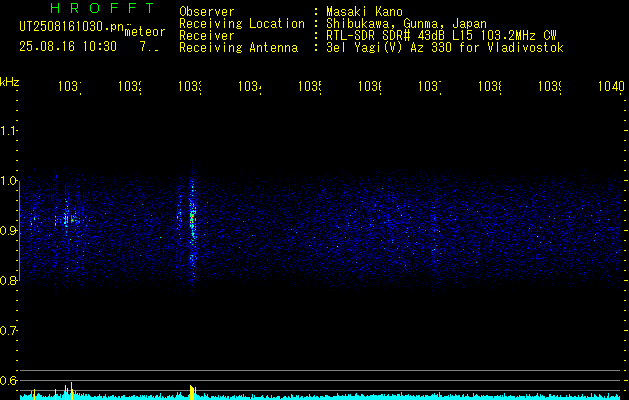
Task: Click the 0.7 frequency axis label
Action: click(8, 331)
